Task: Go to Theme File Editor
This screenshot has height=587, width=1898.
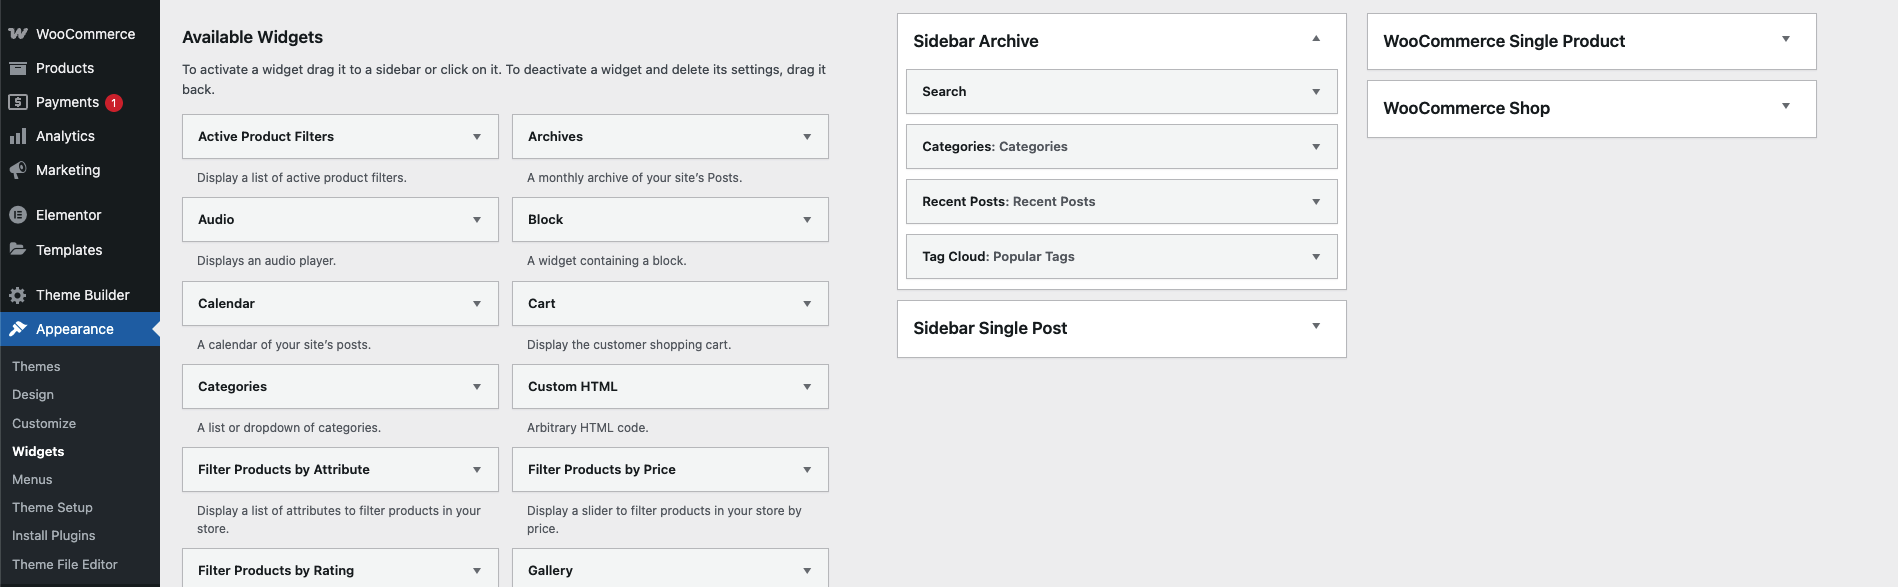Action: (65, 565)
